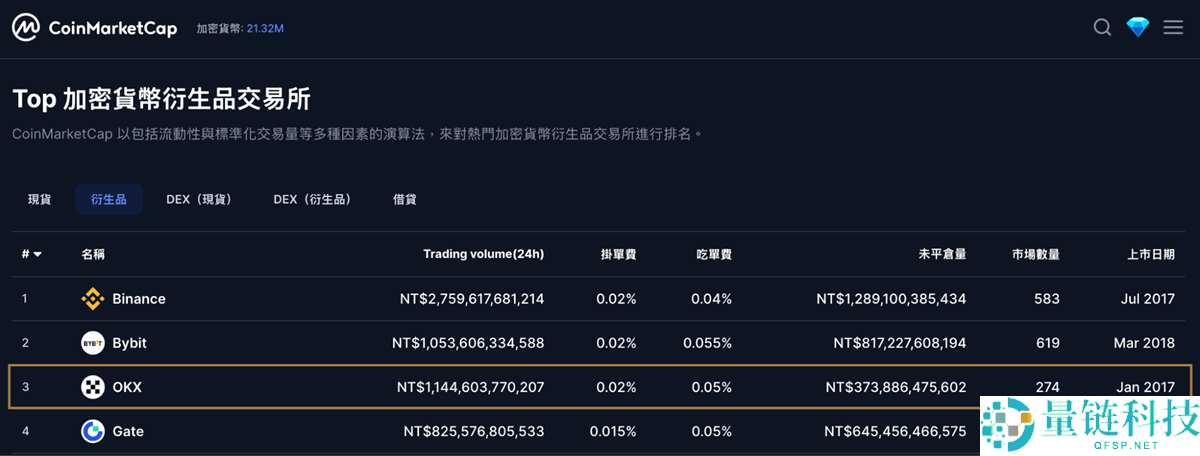Sort by 上市日期 column header
This screenshot has height=456, width=1200.
click(x=1150, y=254)
